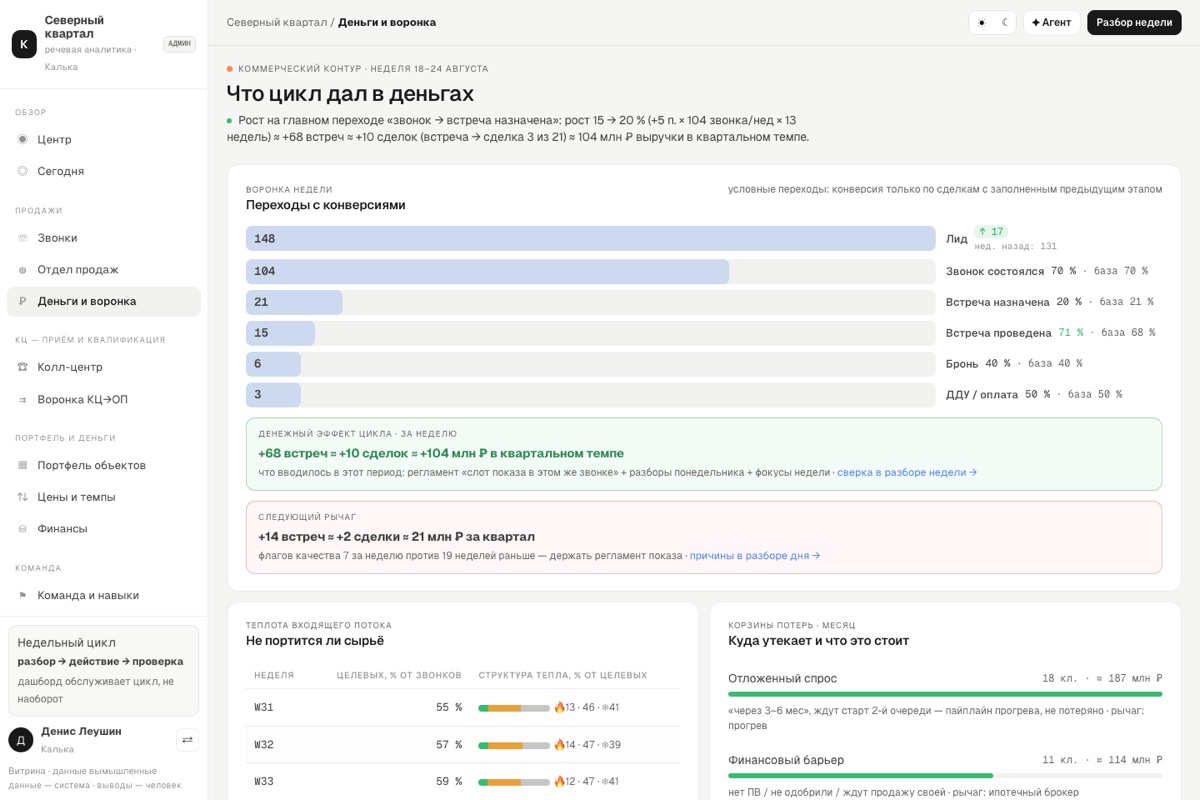1200x800 pixels.
Task: Click the W33 week row label
Action: (264, 782)
